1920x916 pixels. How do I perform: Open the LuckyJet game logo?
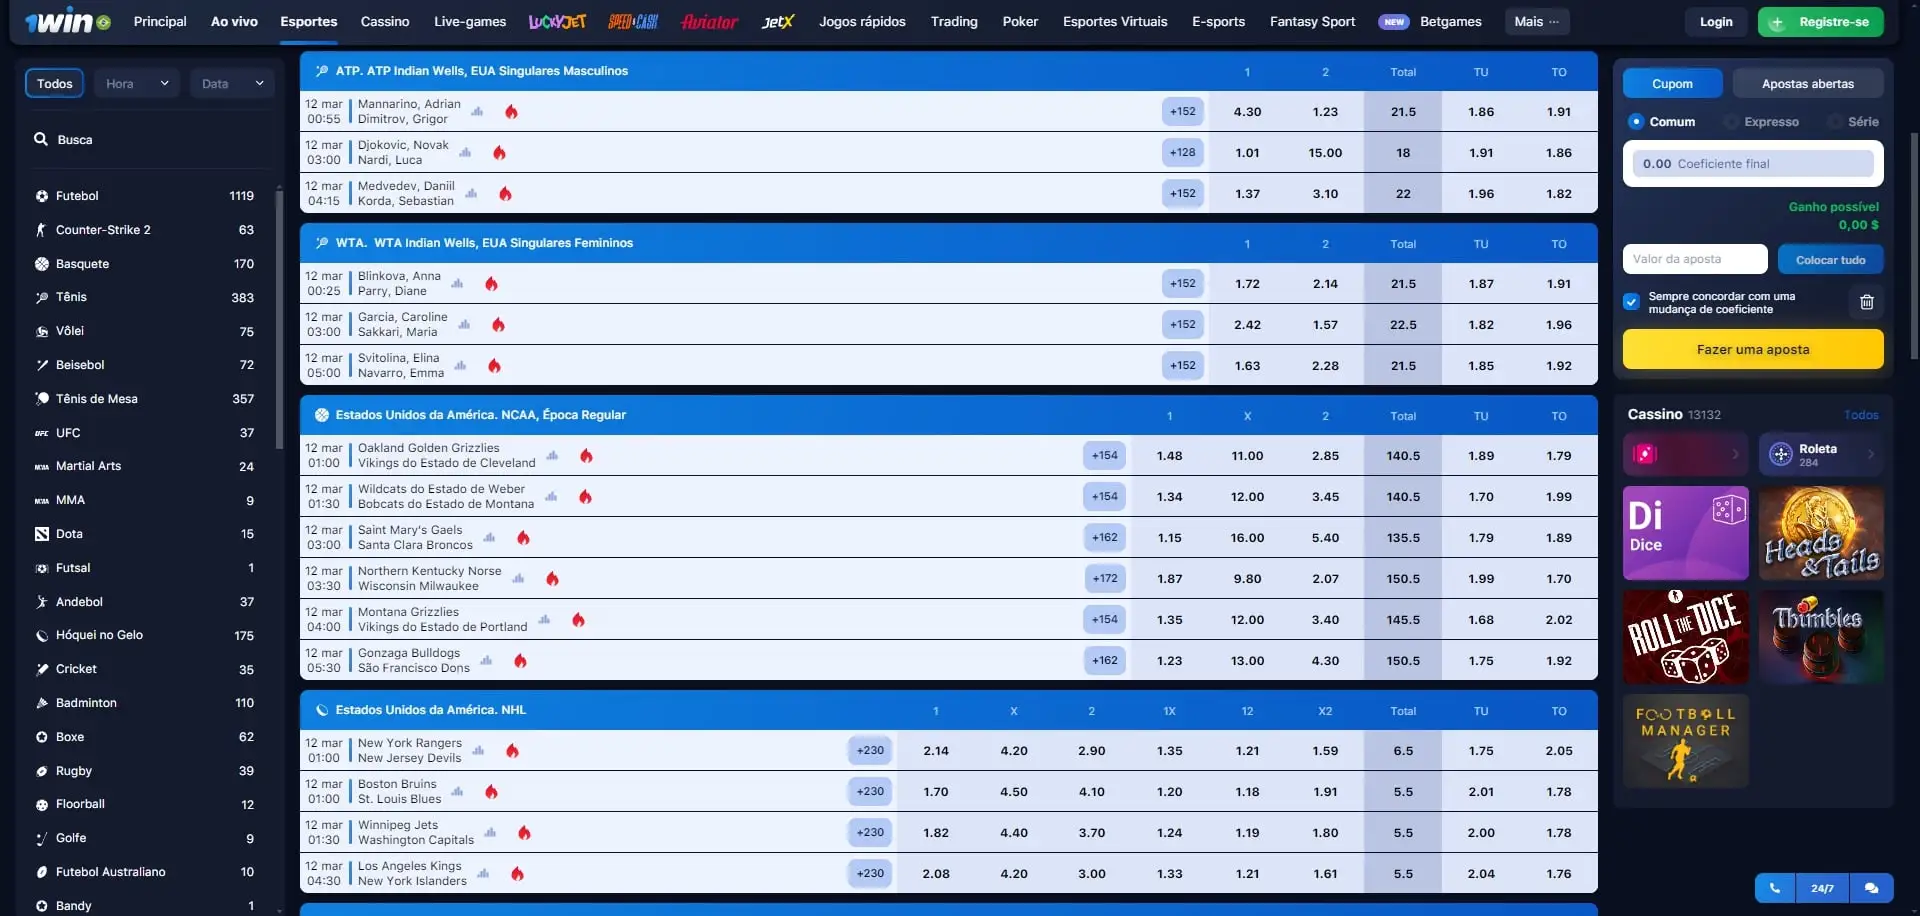pos(557,22)
